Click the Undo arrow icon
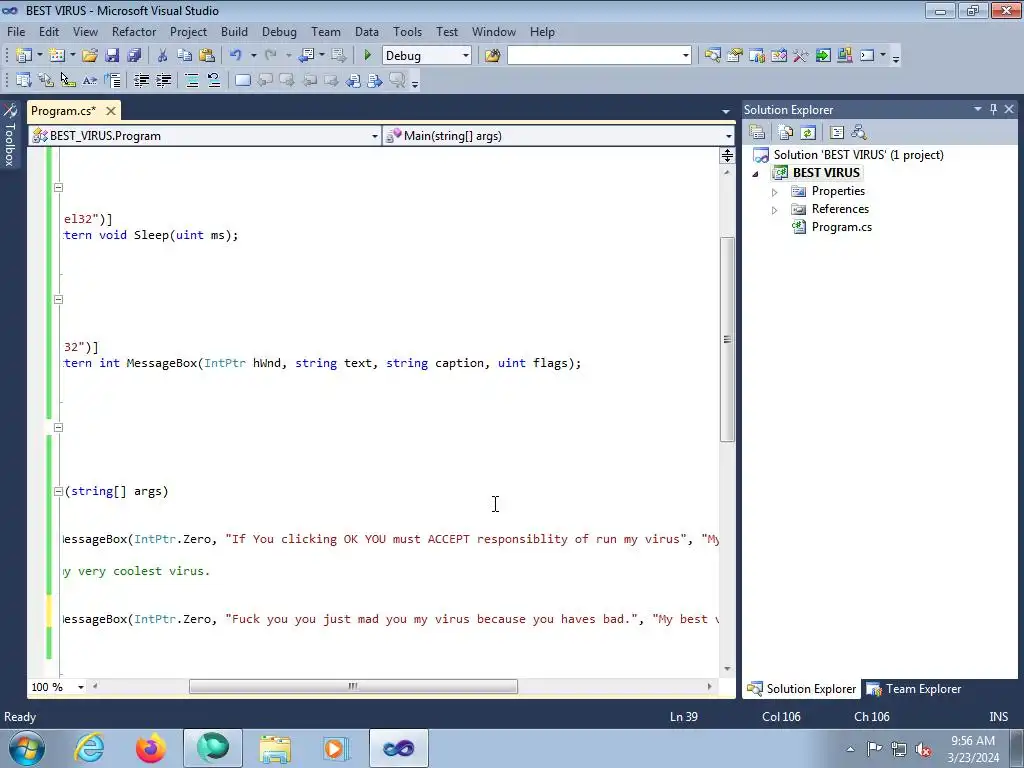 pyautogui.click(x=235, y=56)
